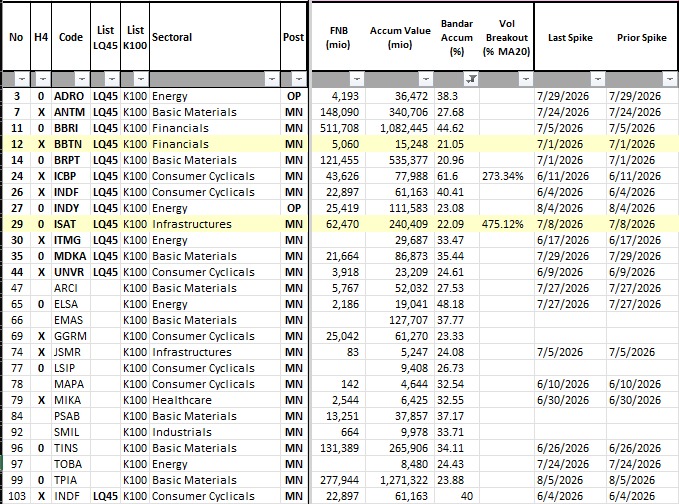Open the List LQ45 filter dropdown

point(112,79)
